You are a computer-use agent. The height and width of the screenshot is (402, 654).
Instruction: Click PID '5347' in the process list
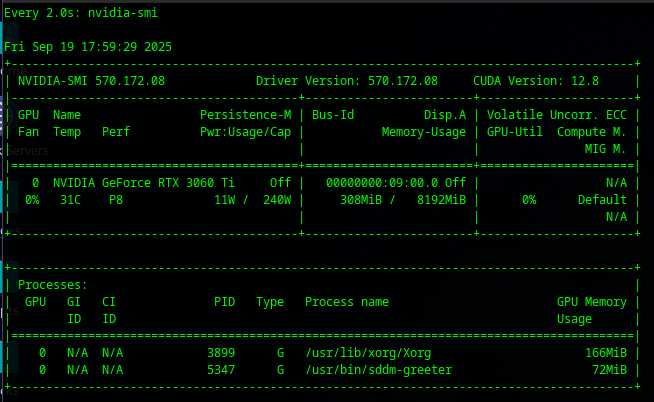[221, 370]
